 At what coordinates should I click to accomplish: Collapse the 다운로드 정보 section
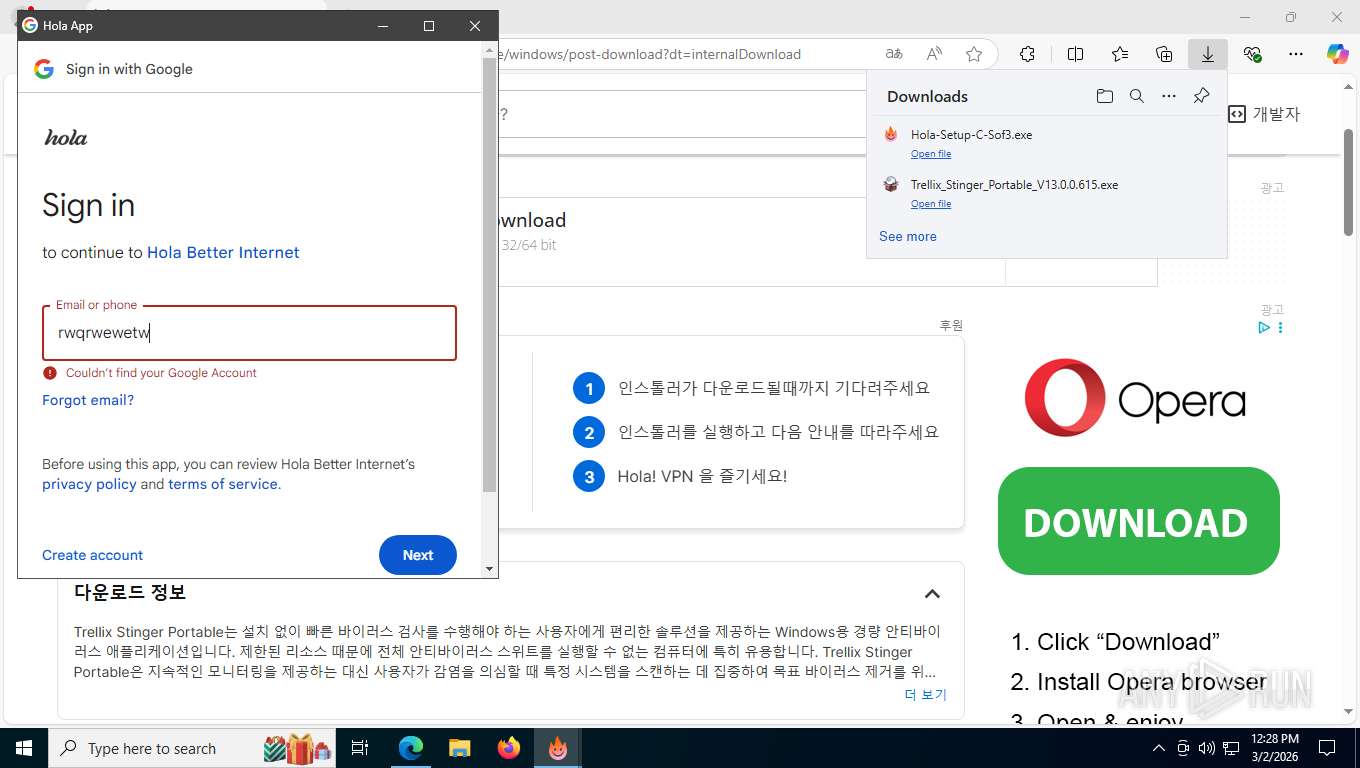click(932, 593)
